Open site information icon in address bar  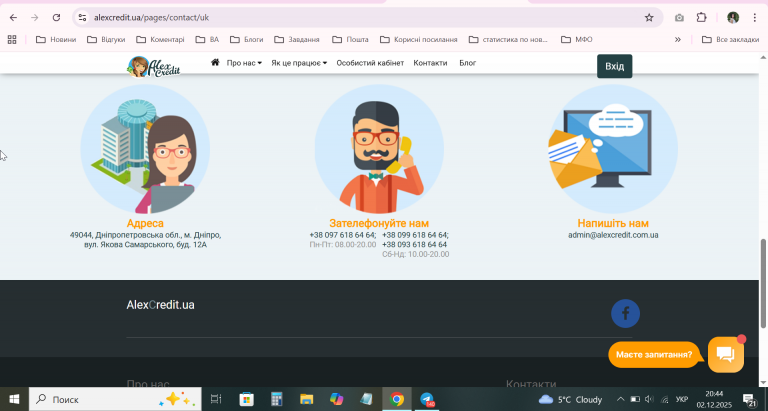(82, 18)
